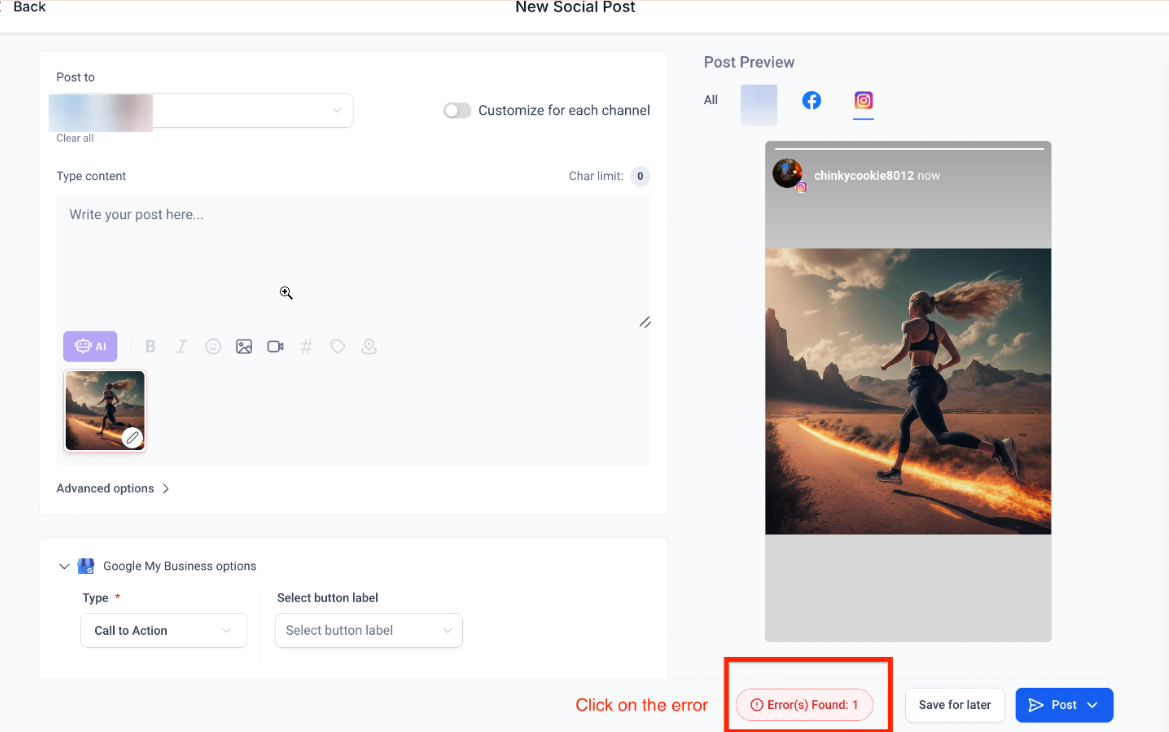Image resolution: width=1169 pixels, height=732 pixels.
Task: Enable Customize for each channel toggle
Action: pos(457,111)
